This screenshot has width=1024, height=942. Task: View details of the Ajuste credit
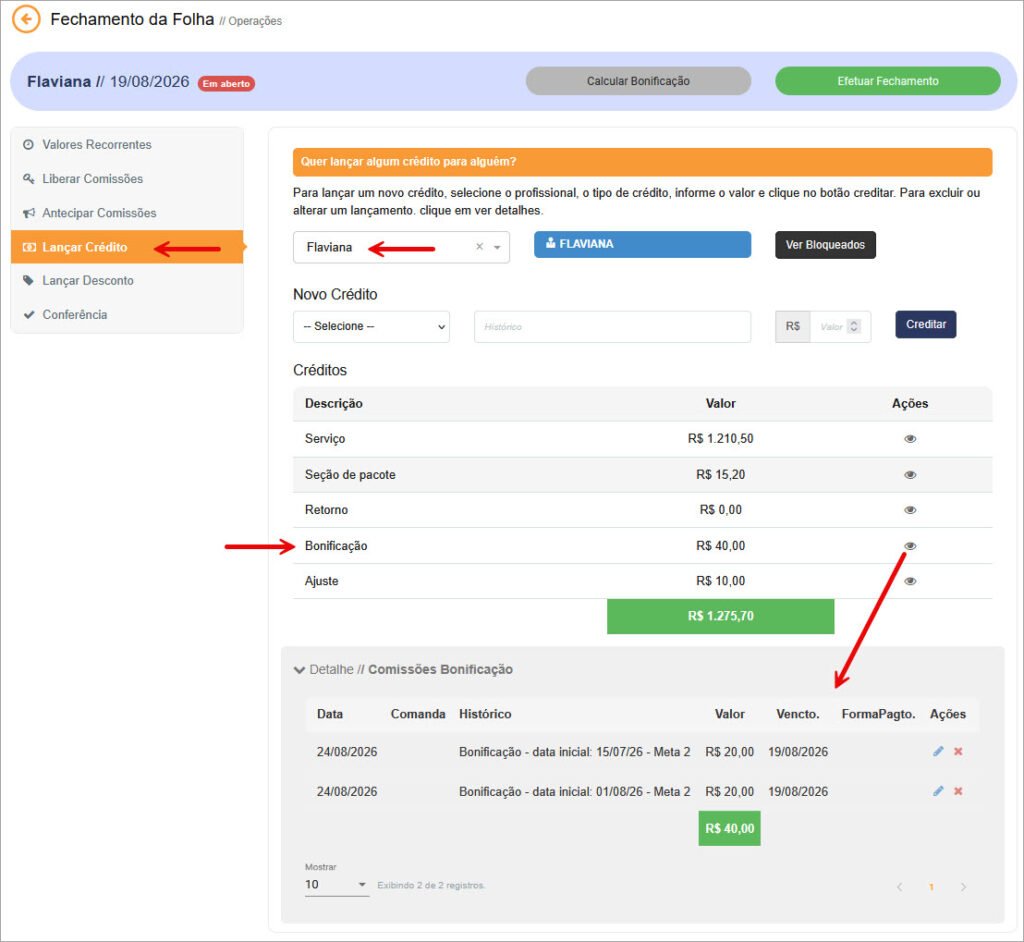pos(910,581)
